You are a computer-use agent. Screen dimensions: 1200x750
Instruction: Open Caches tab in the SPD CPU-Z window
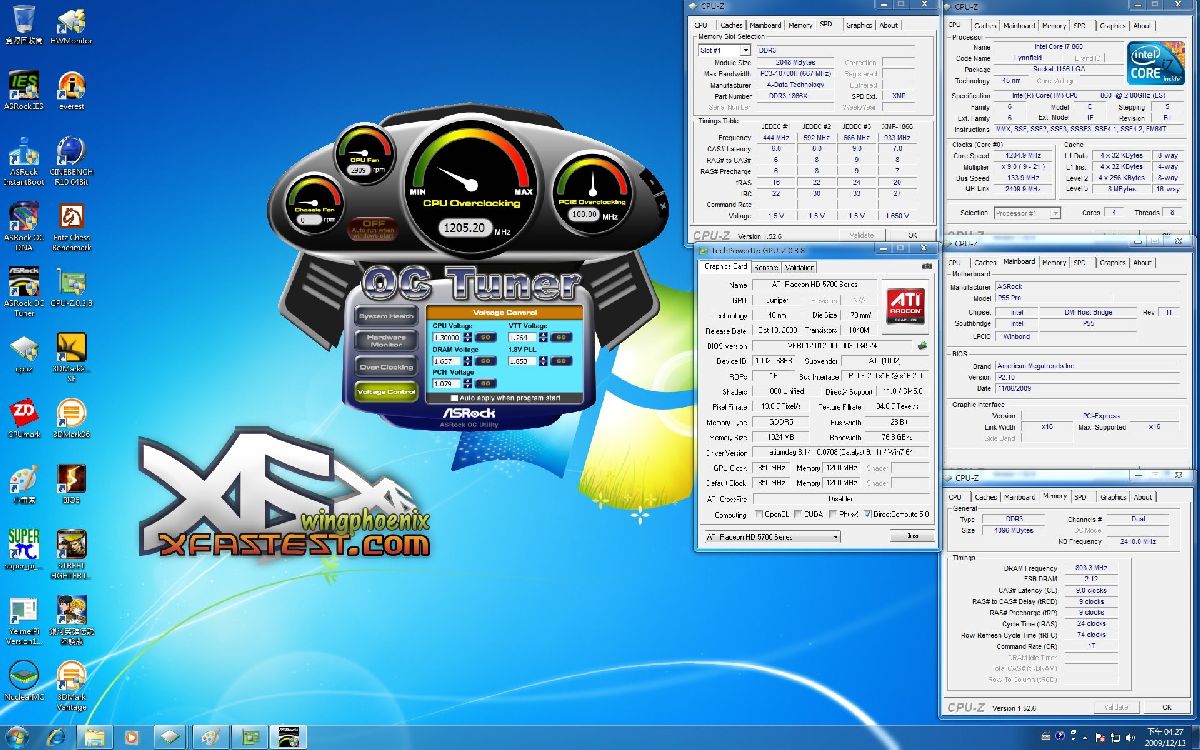[731, 25]
